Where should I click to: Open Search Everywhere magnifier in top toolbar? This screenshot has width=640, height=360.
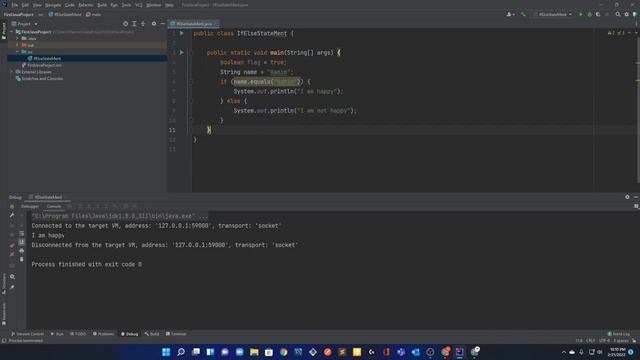(x=618, y=14)
